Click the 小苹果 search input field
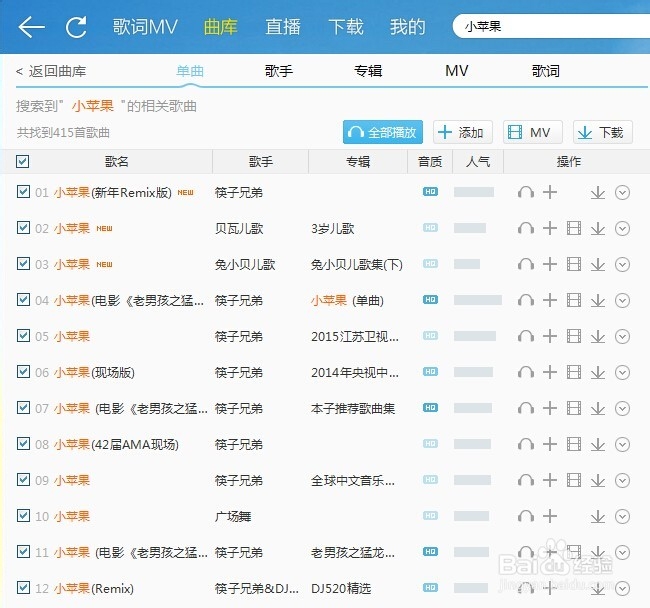Screen dimensions: 650x608 coord(551,27)
